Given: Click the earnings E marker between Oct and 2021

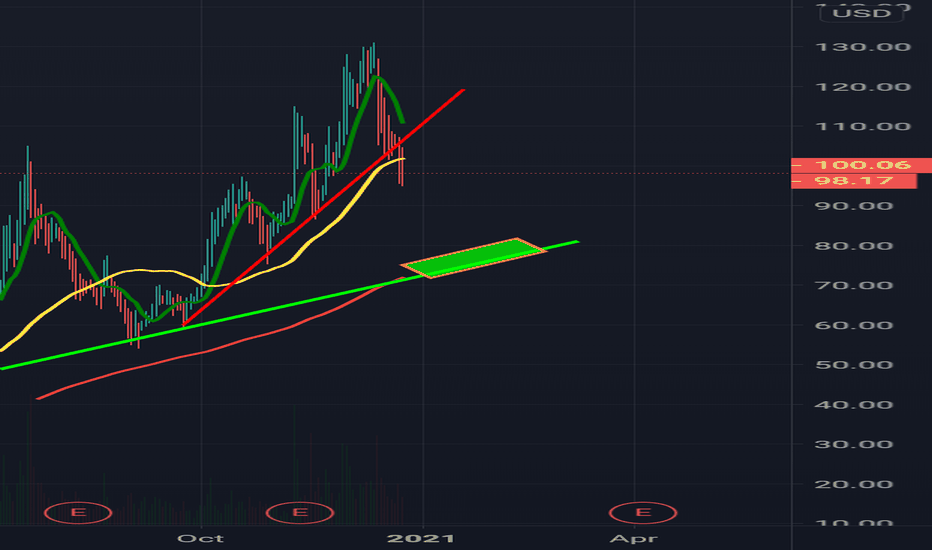Looking at the screenshot, I should point(300,513).
